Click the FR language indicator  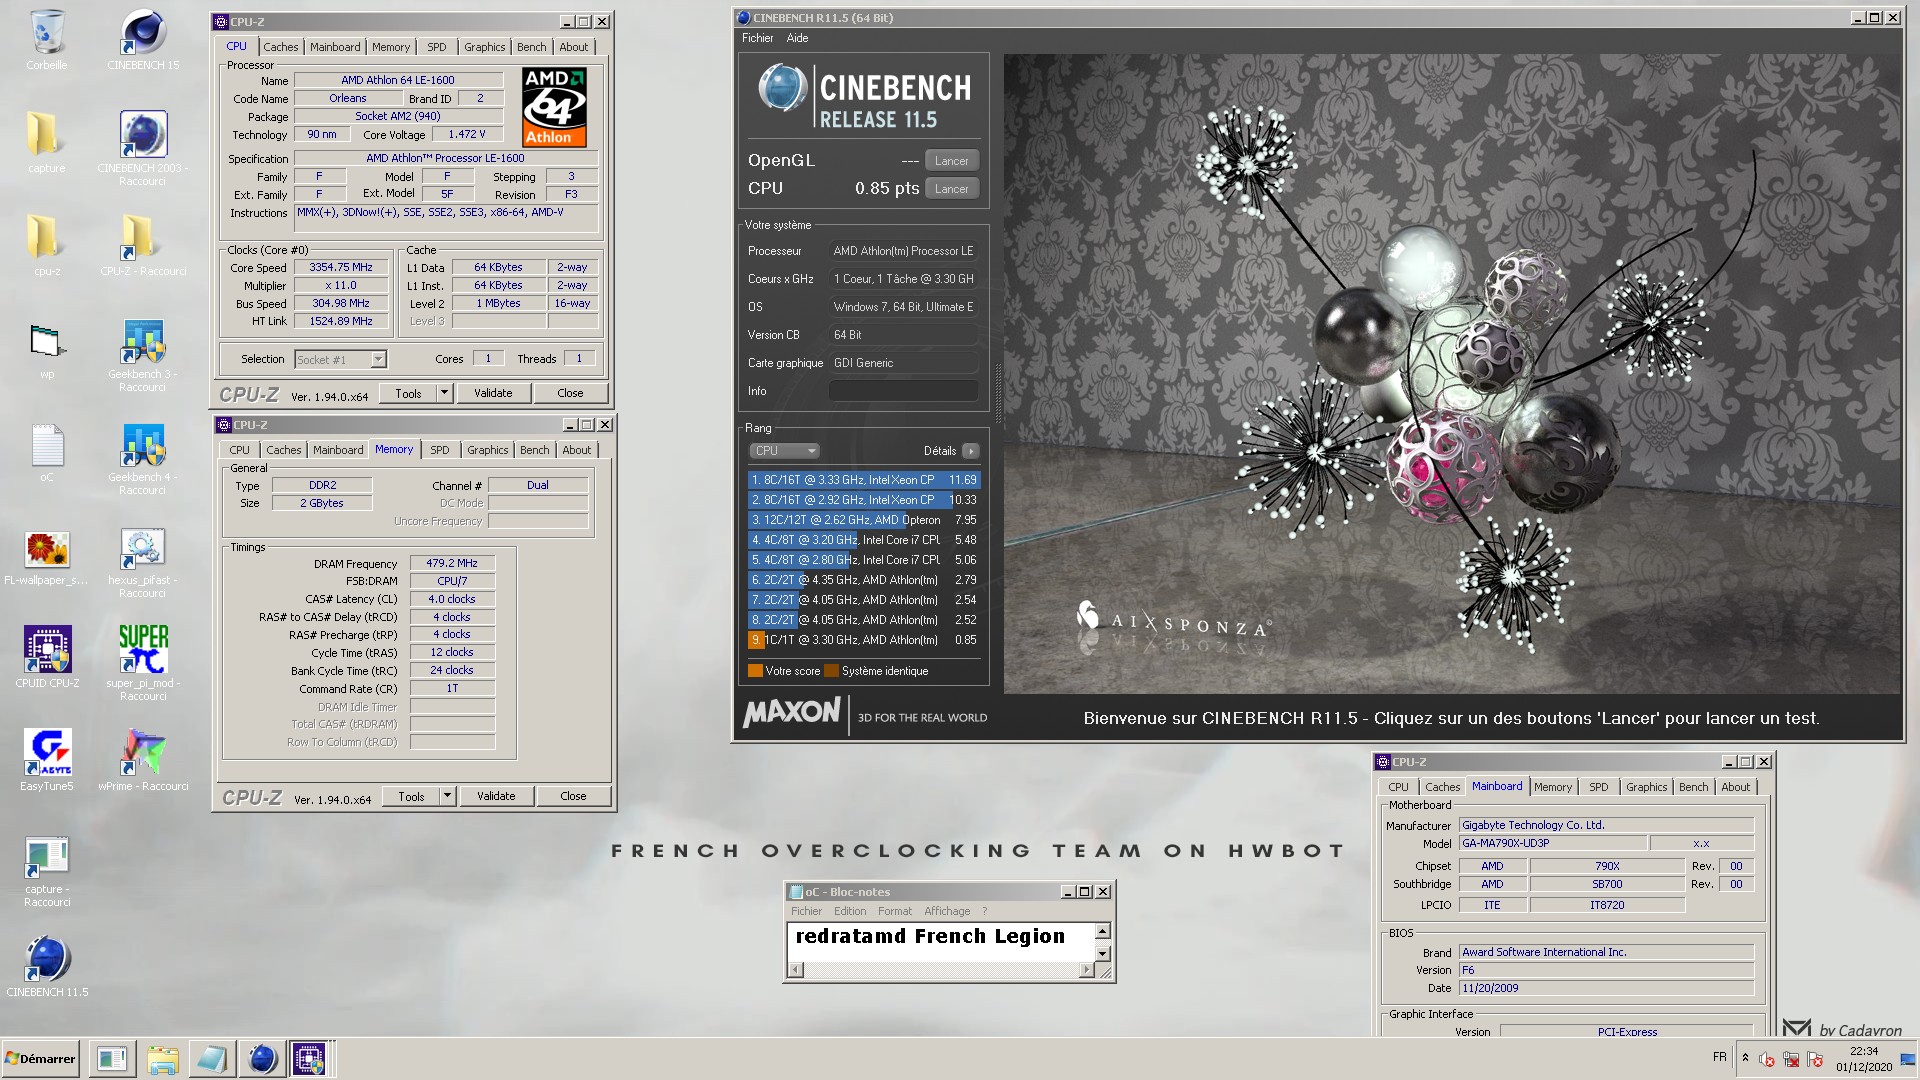coord(1719,1057)
